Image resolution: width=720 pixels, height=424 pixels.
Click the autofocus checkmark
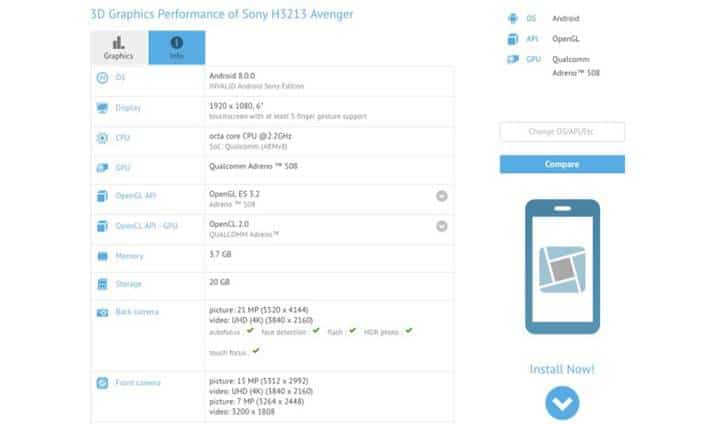coord(250,330)
